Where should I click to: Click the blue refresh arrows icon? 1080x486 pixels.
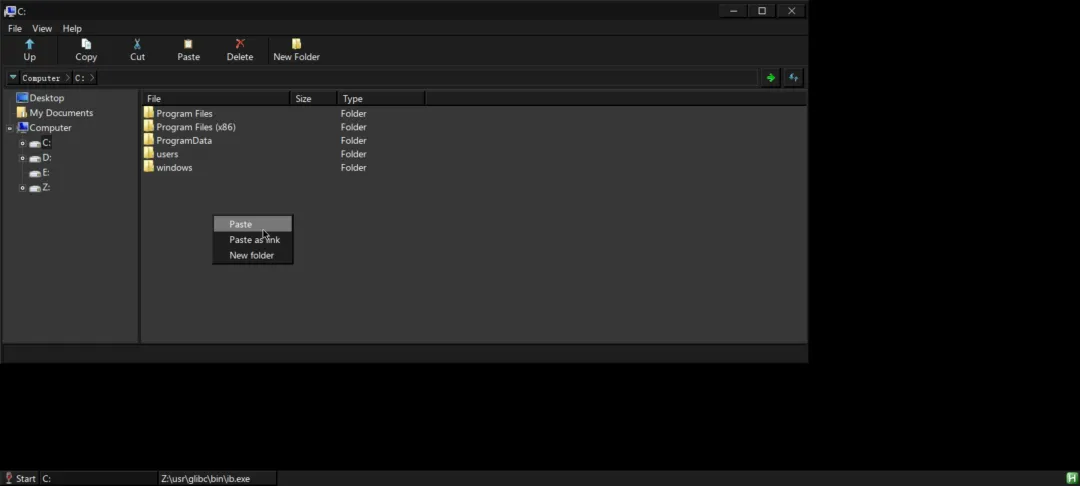pos(793,78)
